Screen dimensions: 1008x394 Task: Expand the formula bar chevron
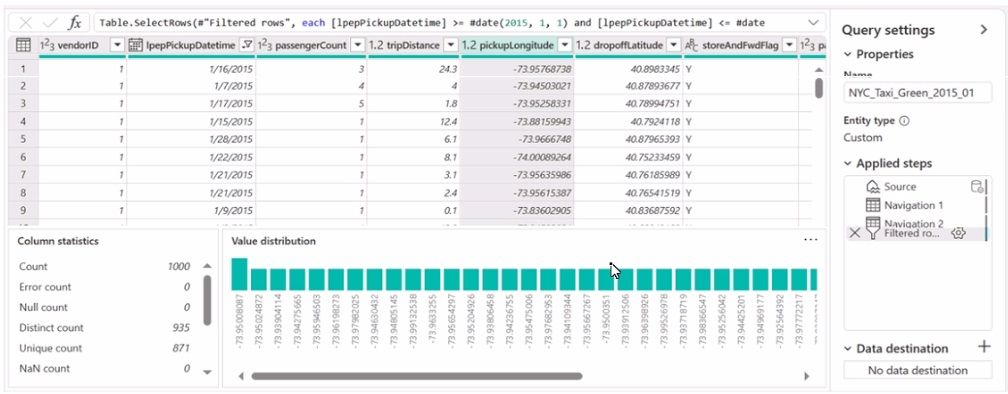[x=814, y=22]
